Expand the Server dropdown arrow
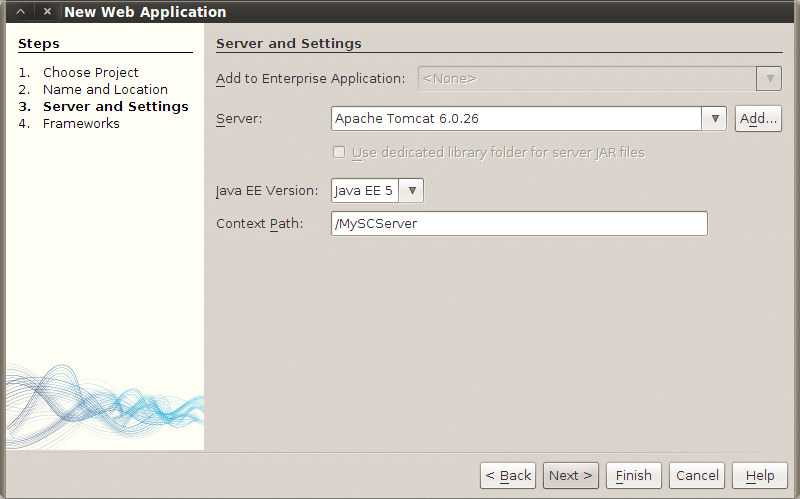 pos(714,118)
